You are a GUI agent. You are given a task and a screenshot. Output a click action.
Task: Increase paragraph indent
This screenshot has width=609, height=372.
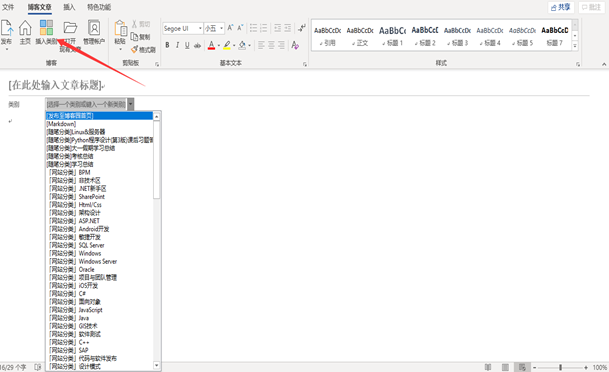287,28
